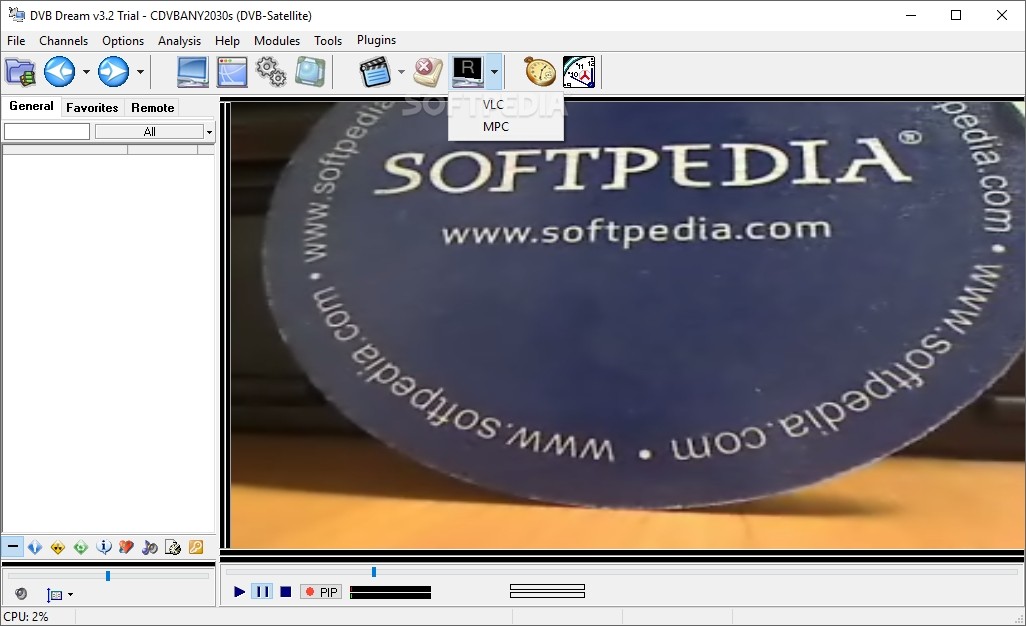This screenshot has width=1026, height=626.
Task: Select MPC from the dropdown menu
Action: point(495,127)
